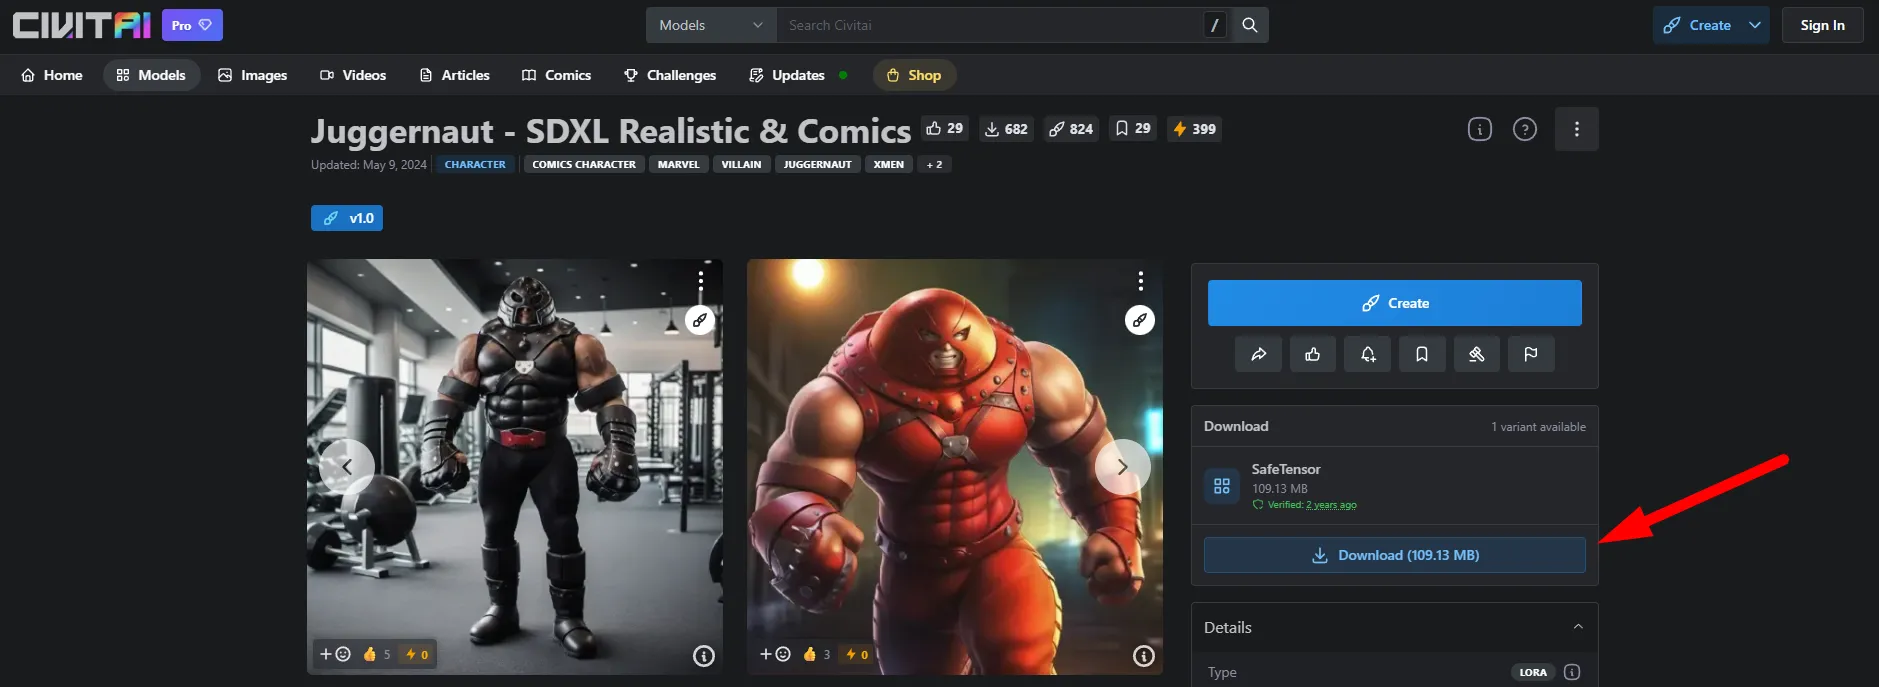Click remix brush icon on gym image
This screenshot has height=687, width=1879.
coord(700,320)
